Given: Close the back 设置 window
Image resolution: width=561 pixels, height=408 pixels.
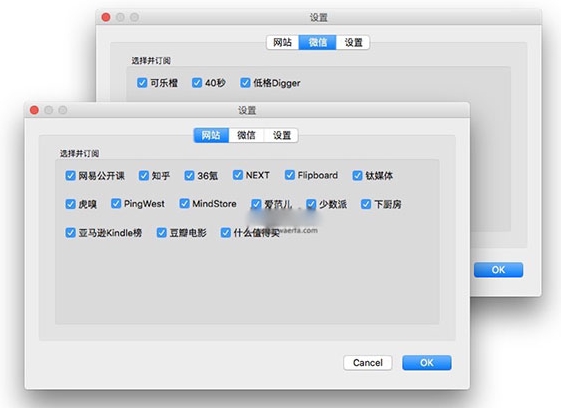Looking at the screenshot, I should (106, 17).
